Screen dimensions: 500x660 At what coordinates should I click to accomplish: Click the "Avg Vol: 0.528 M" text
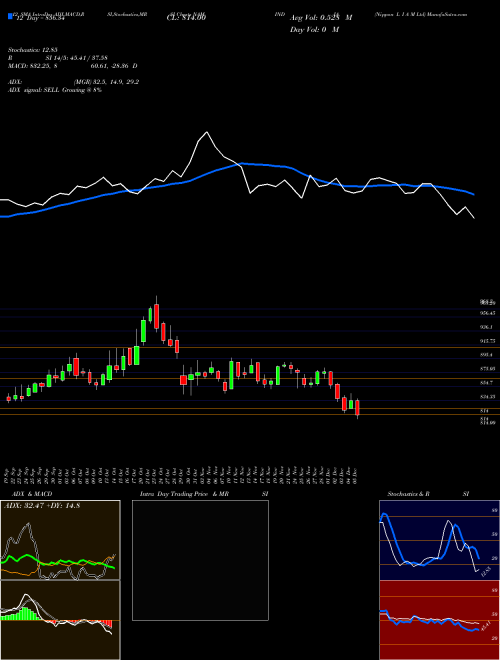(x=321, y=18)
